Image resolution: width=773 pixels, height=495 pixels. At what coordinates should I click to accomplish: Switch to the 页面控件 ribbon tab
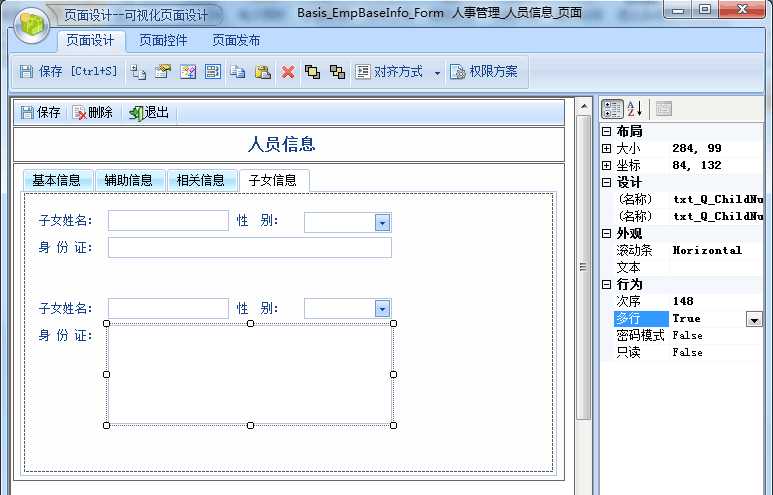pos(163,40)
